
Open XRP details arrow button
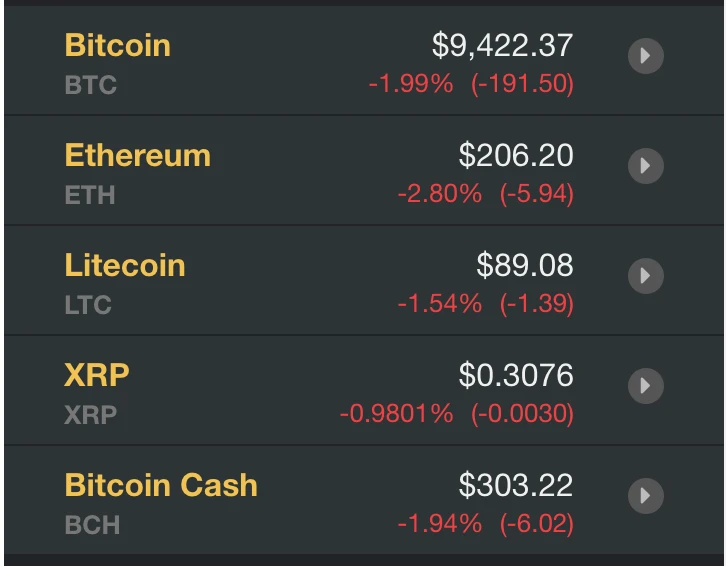(x=646, y=385)
